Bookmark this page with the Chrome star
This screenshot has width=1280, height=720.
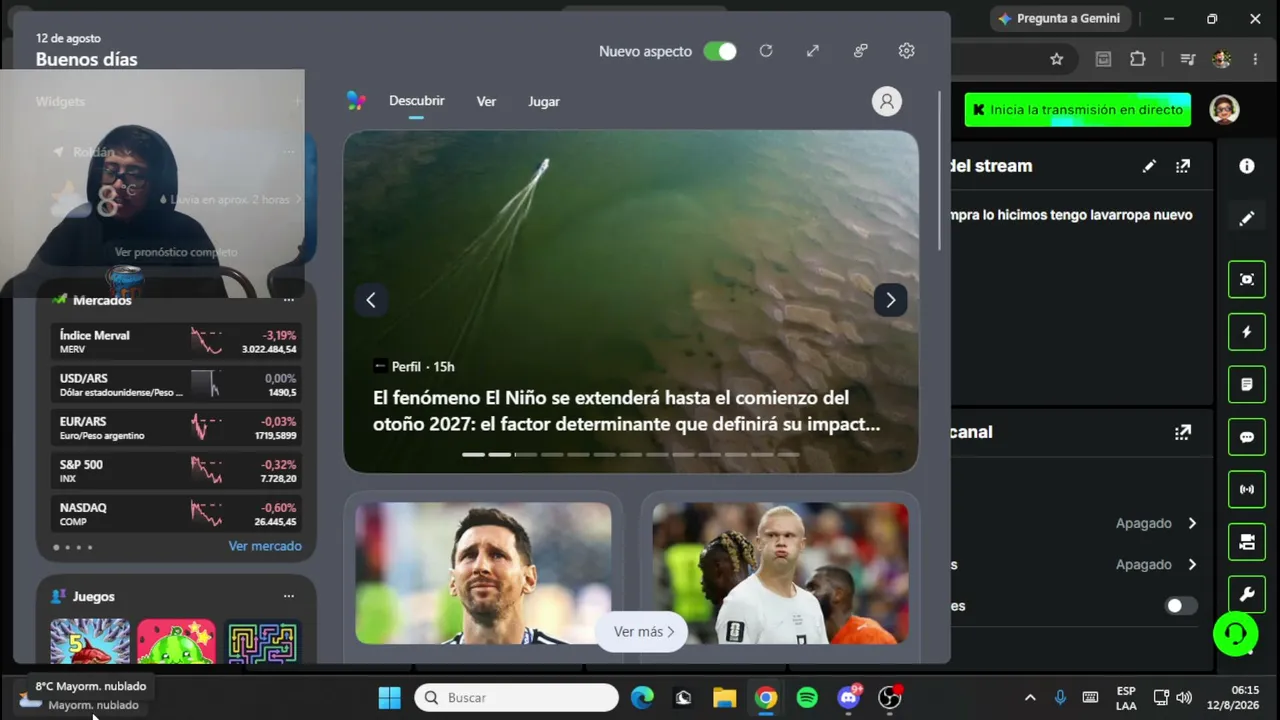click(1057, 59)
